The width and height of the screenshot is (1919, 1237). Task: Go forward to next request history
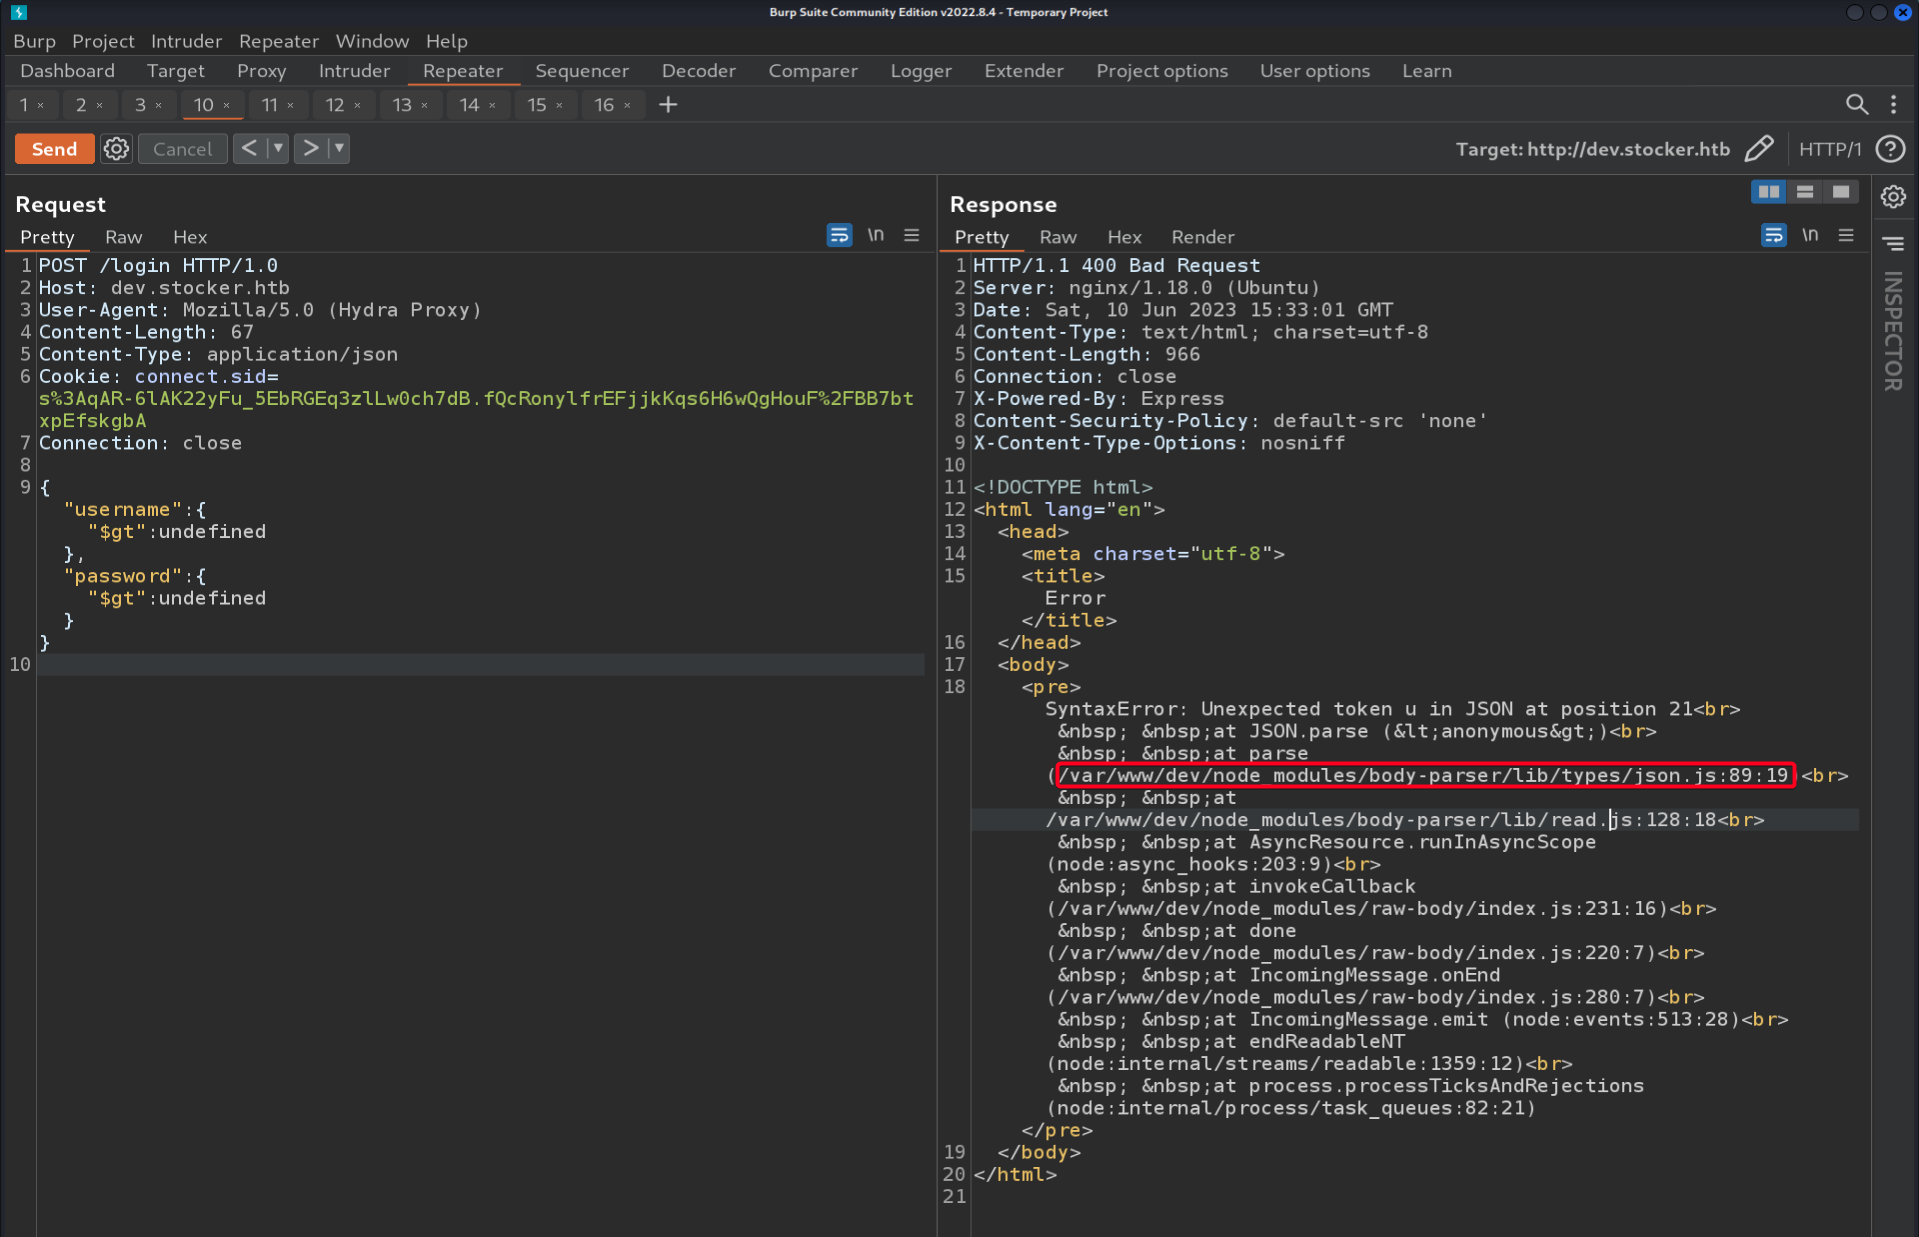[x=310, y=148]
